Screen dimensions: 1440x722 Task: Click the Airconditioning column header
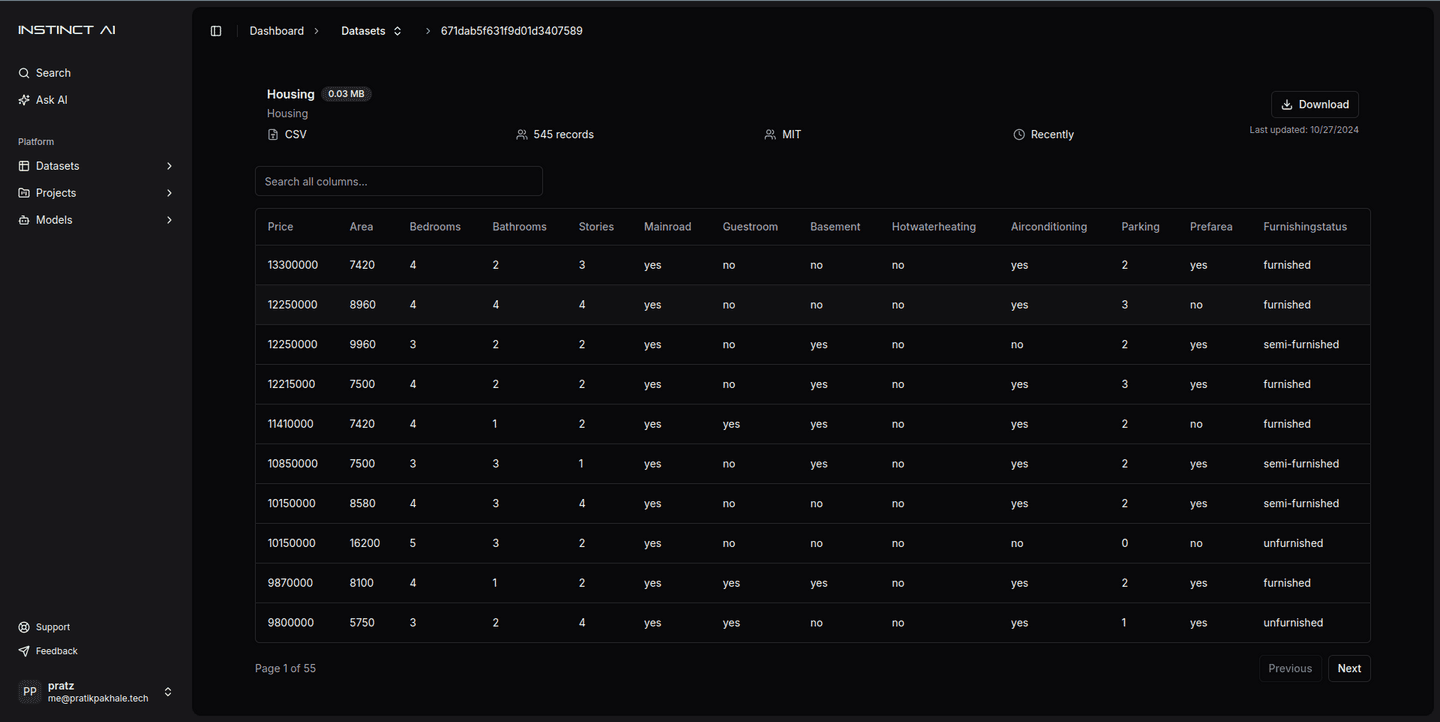(1049, 227)
